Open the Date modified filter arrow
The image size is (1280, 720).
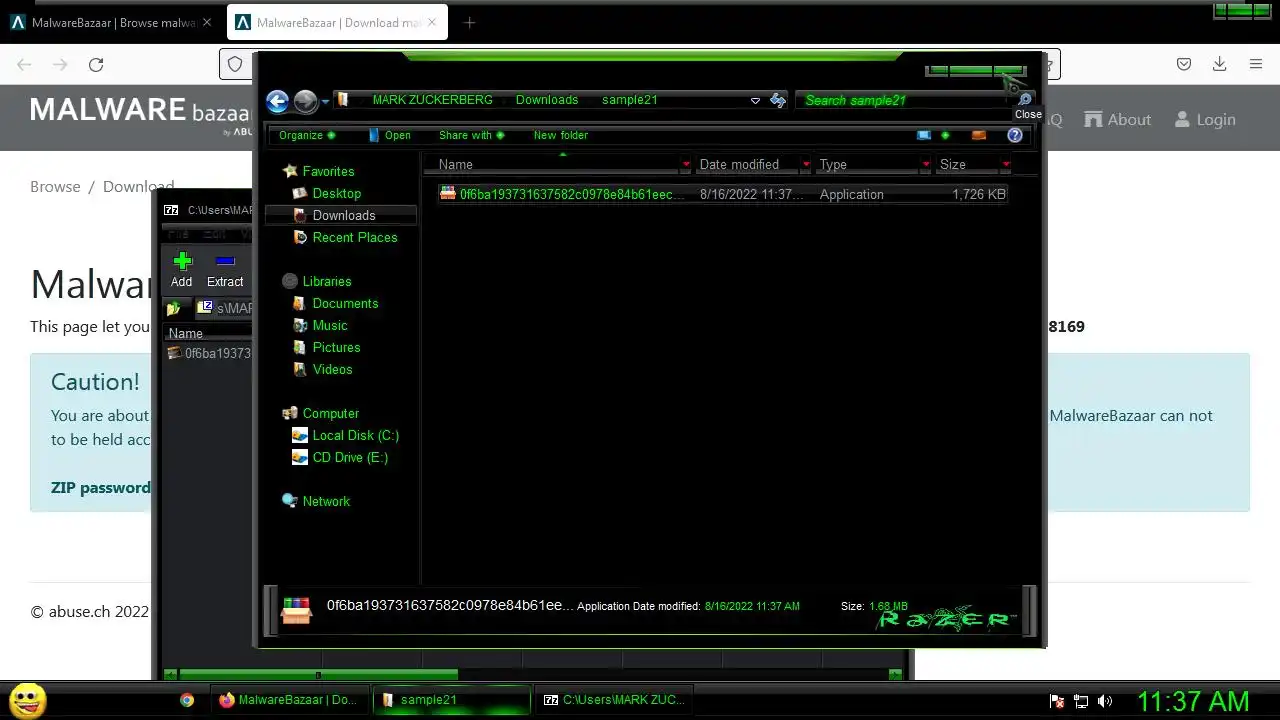click(806, 164)
